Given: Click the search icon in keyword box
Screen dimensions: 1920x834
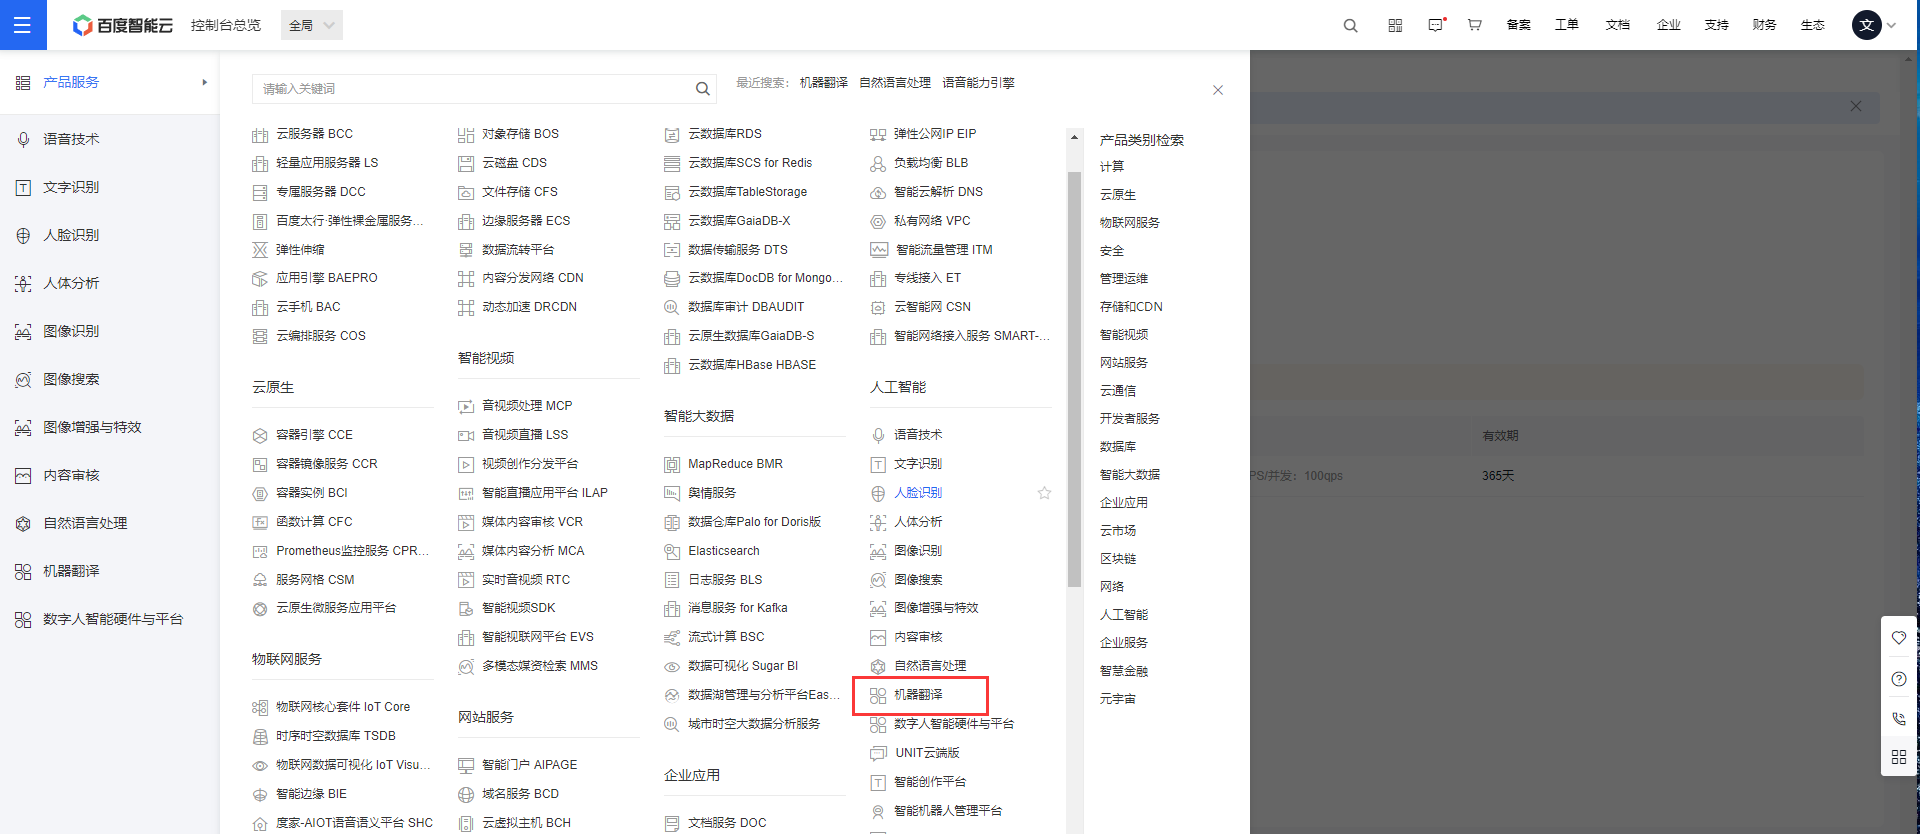Looking at the screenshot, I should [703, 89].
